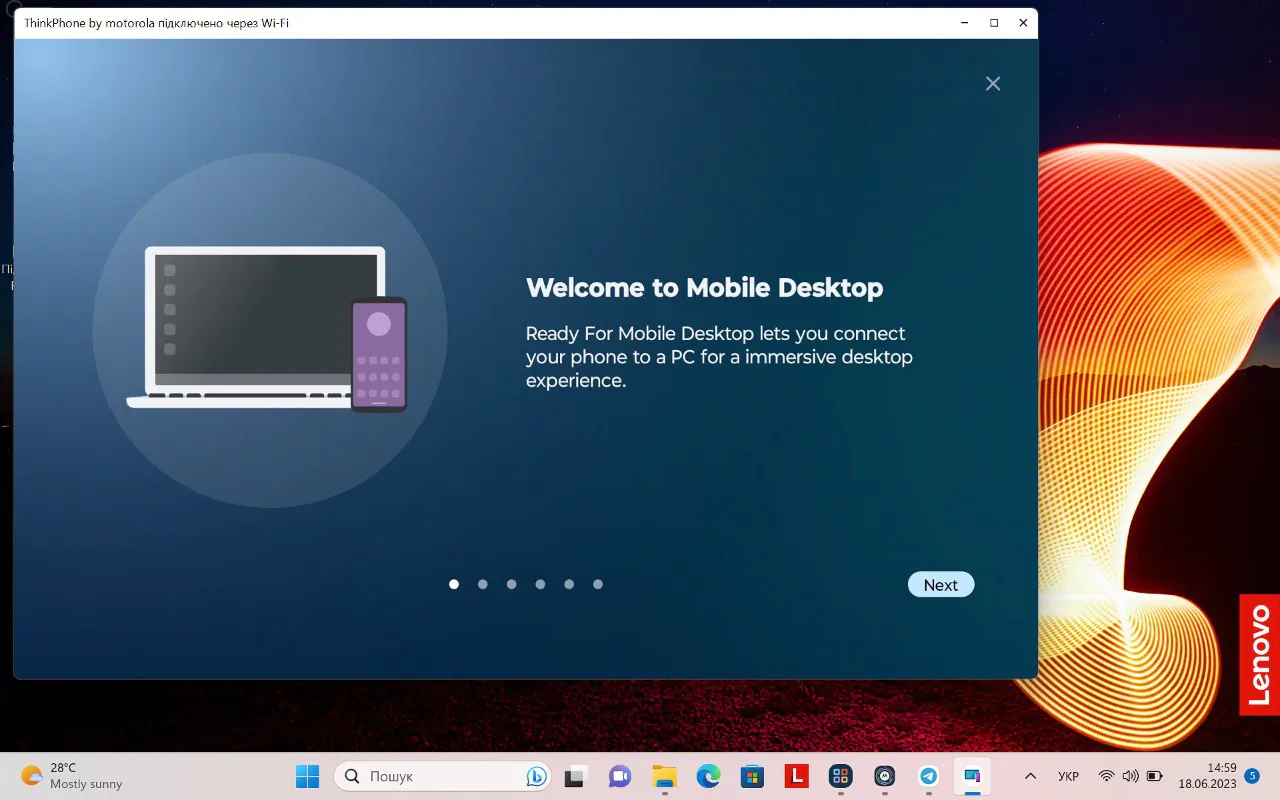Expand the hidden system tray icons chevron
This screenshot has height=800, width=1280.
[x=1030, y=776]
